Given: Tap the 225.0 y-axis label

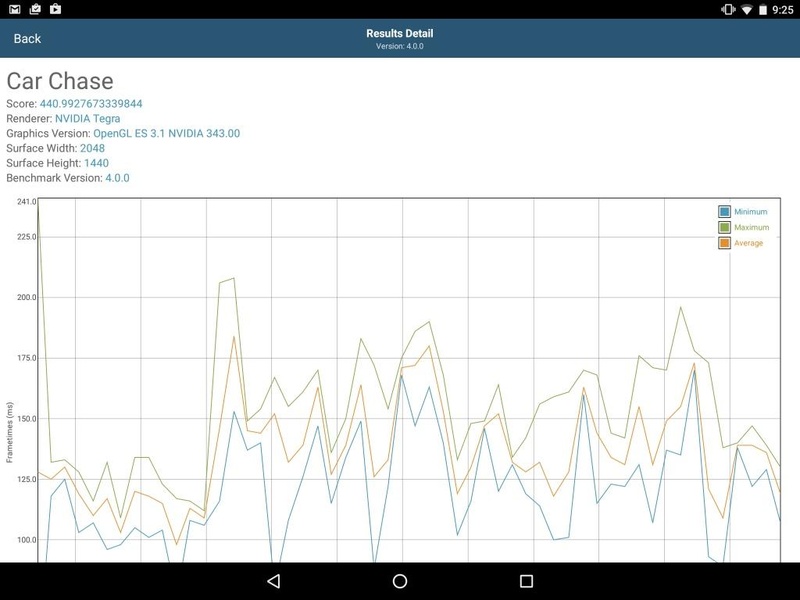Looking at the screenshot, I should [x=27, y=237].
